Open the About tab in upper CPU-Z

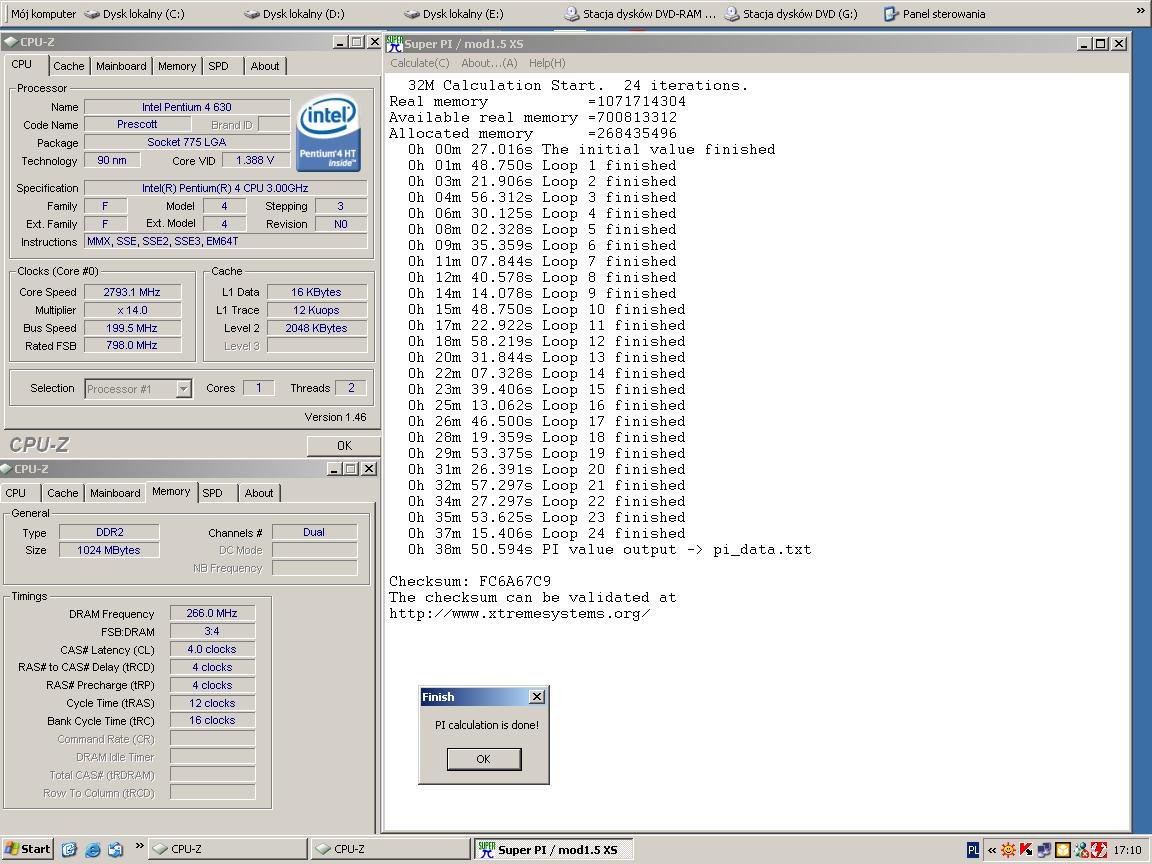pyautogui.click(x=264, y=66)
